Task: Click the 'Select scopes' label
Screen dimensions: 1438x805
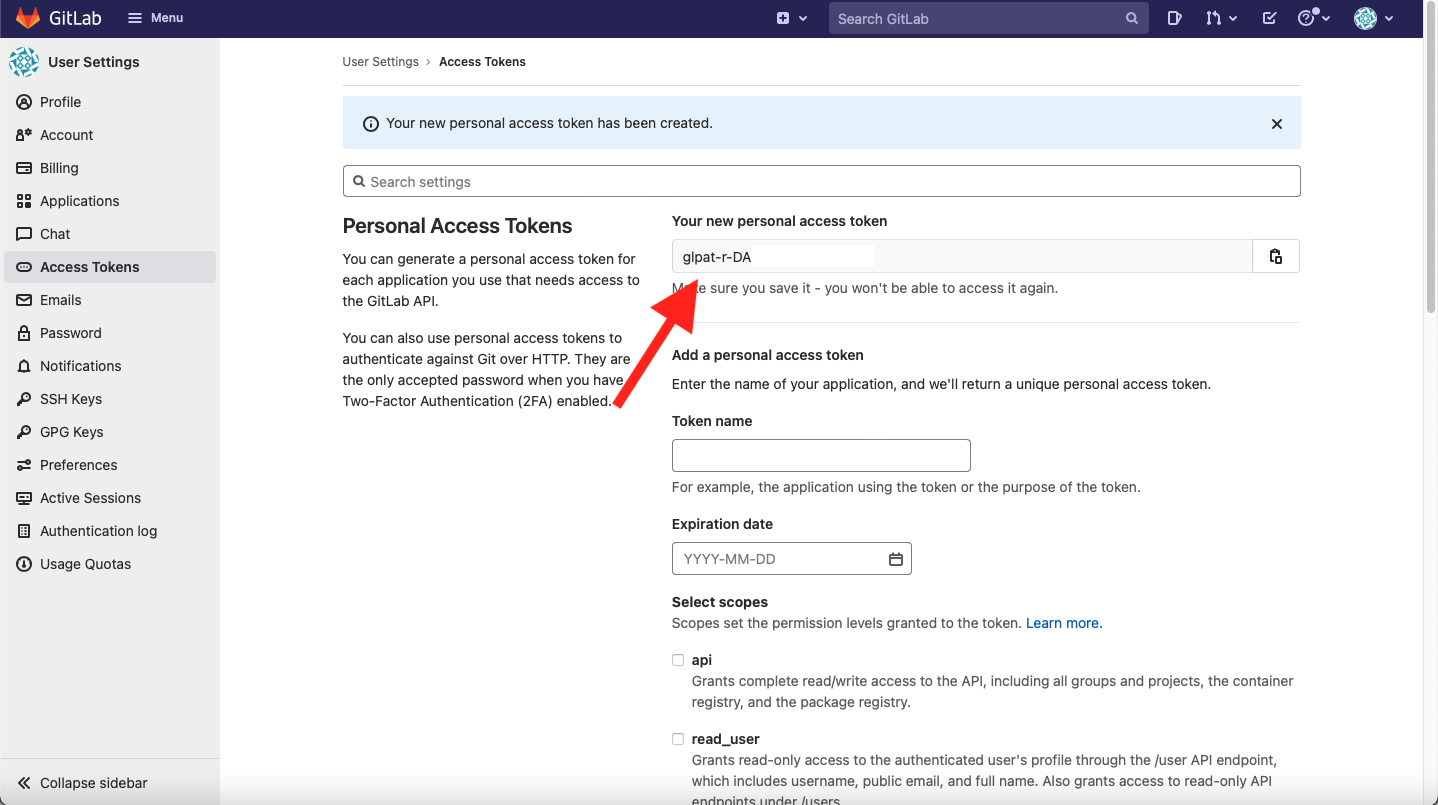Action: [x=720, y=602]
